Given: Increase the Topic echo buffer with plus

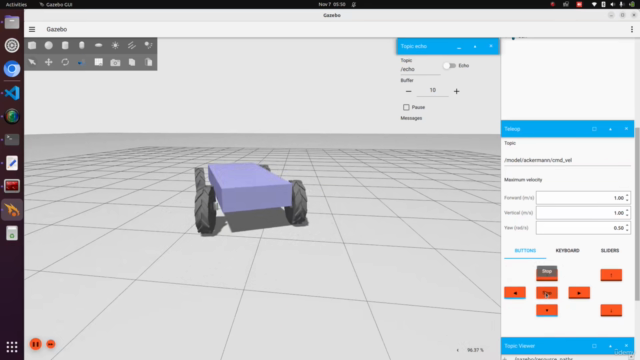Looking at the screenshot, I should coord(456,91).
